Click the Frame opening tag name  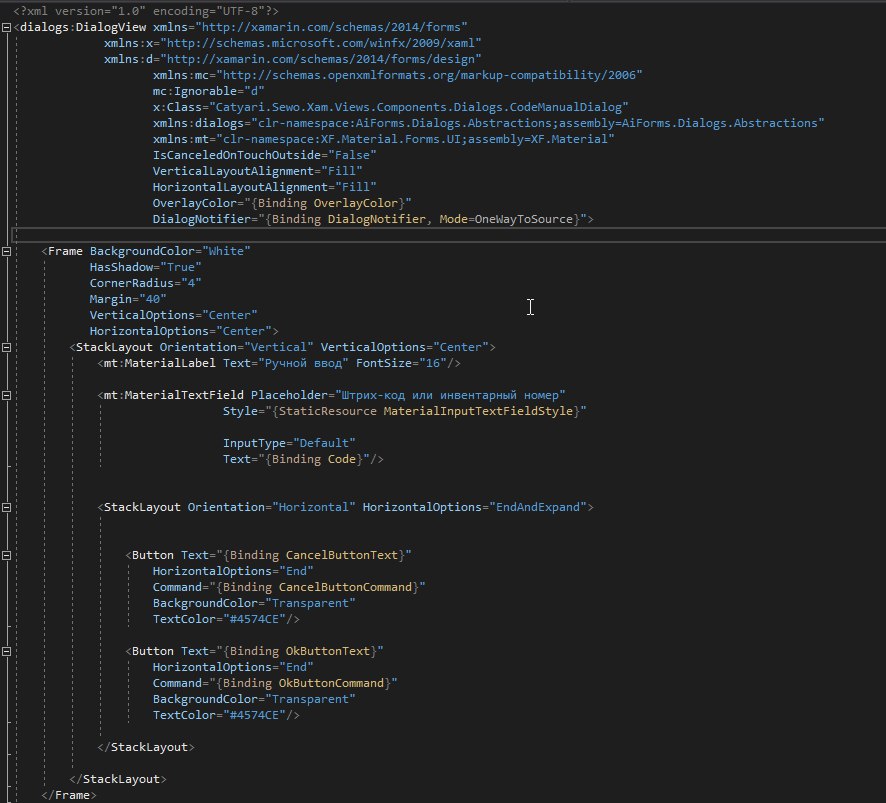[65, 251]
